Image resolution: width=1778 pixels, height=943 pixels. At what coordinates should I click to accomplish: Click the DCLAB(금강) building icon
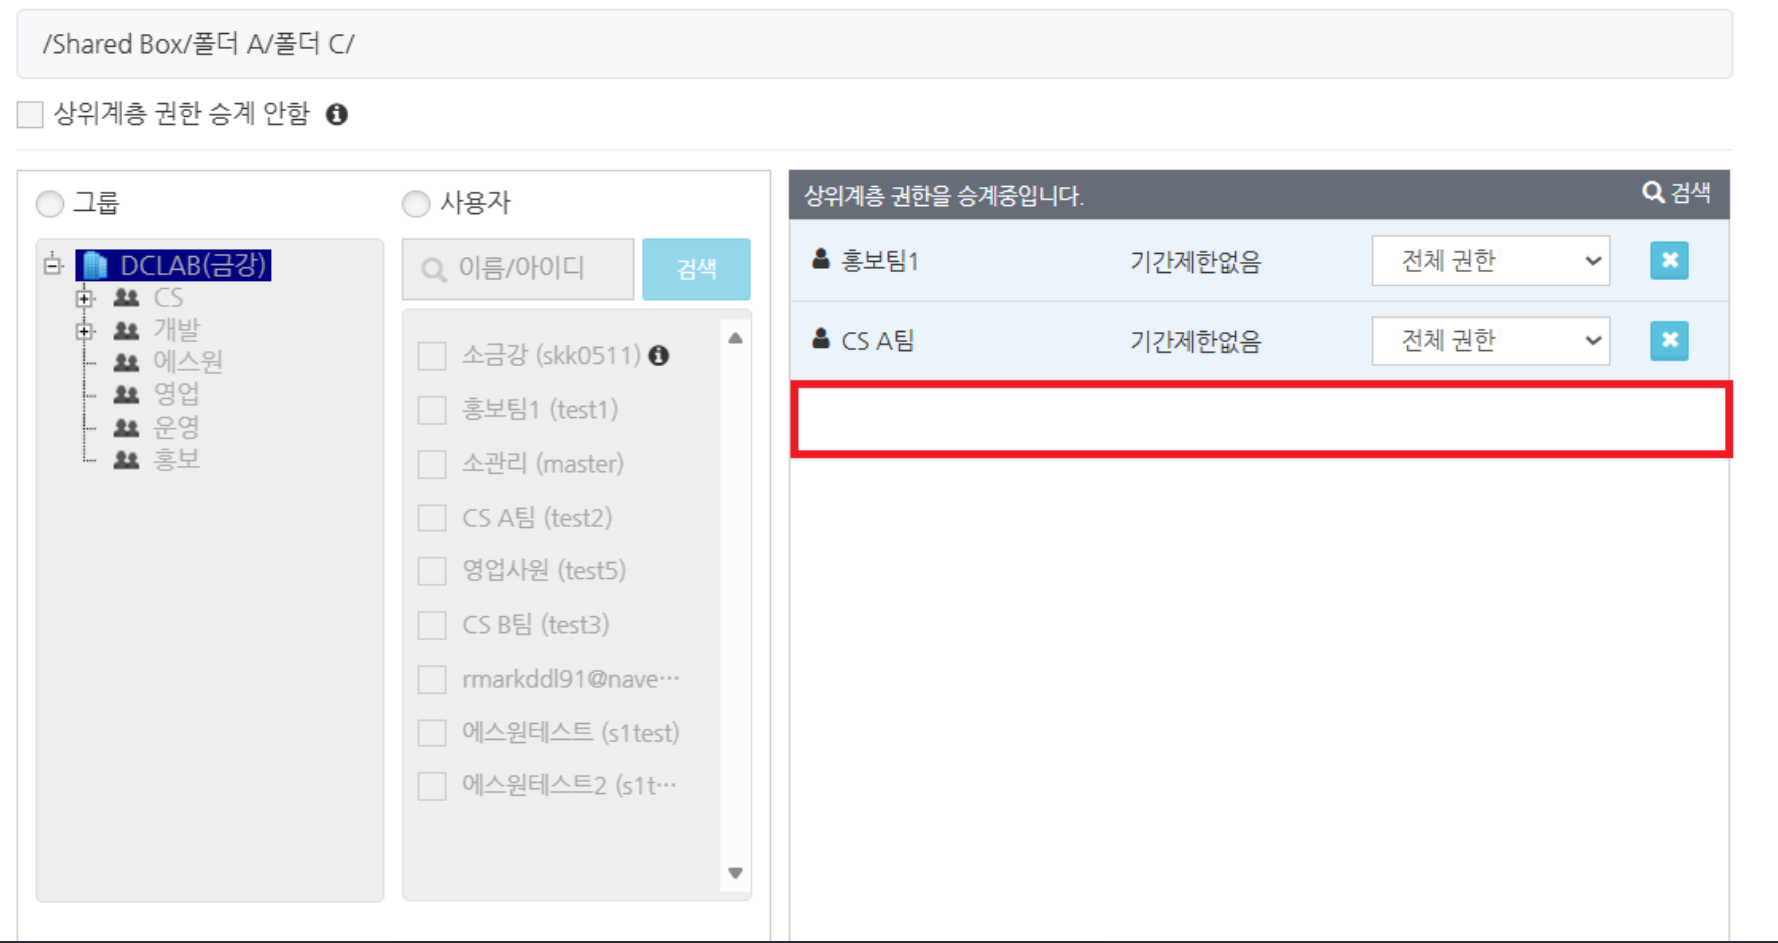click(95, 265)
